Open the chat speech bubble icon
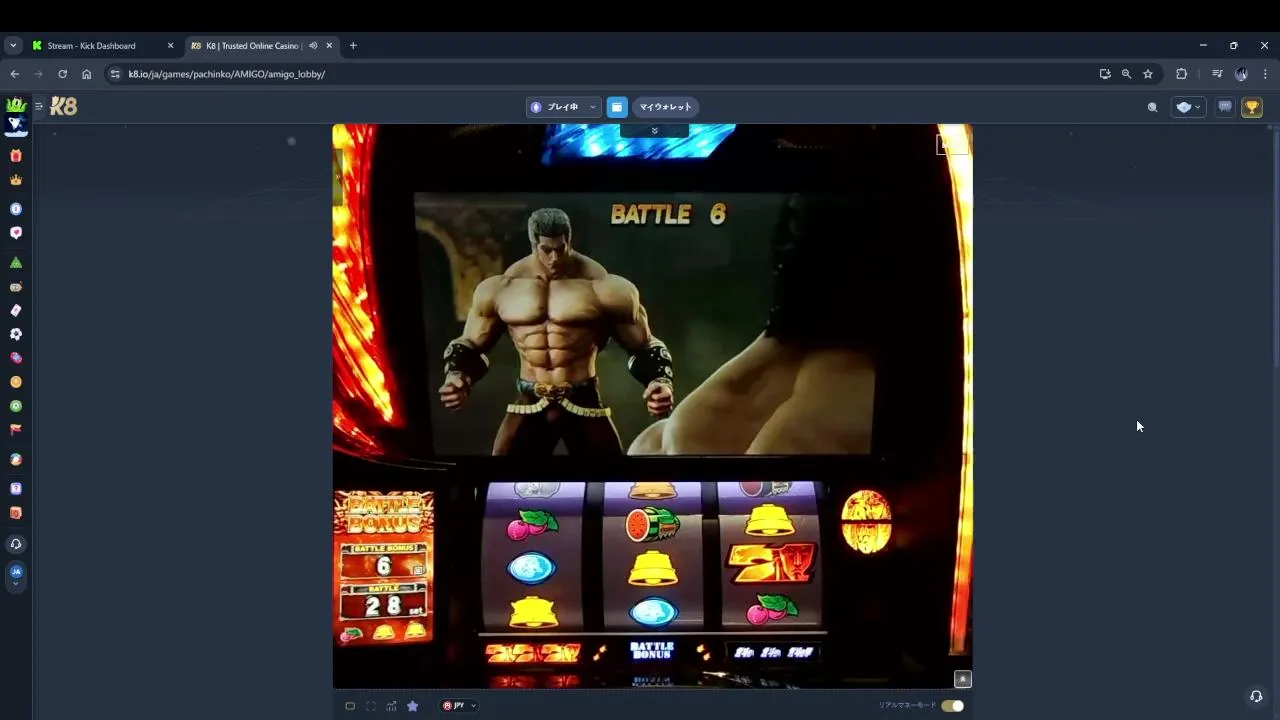 tap(1225, 107)
